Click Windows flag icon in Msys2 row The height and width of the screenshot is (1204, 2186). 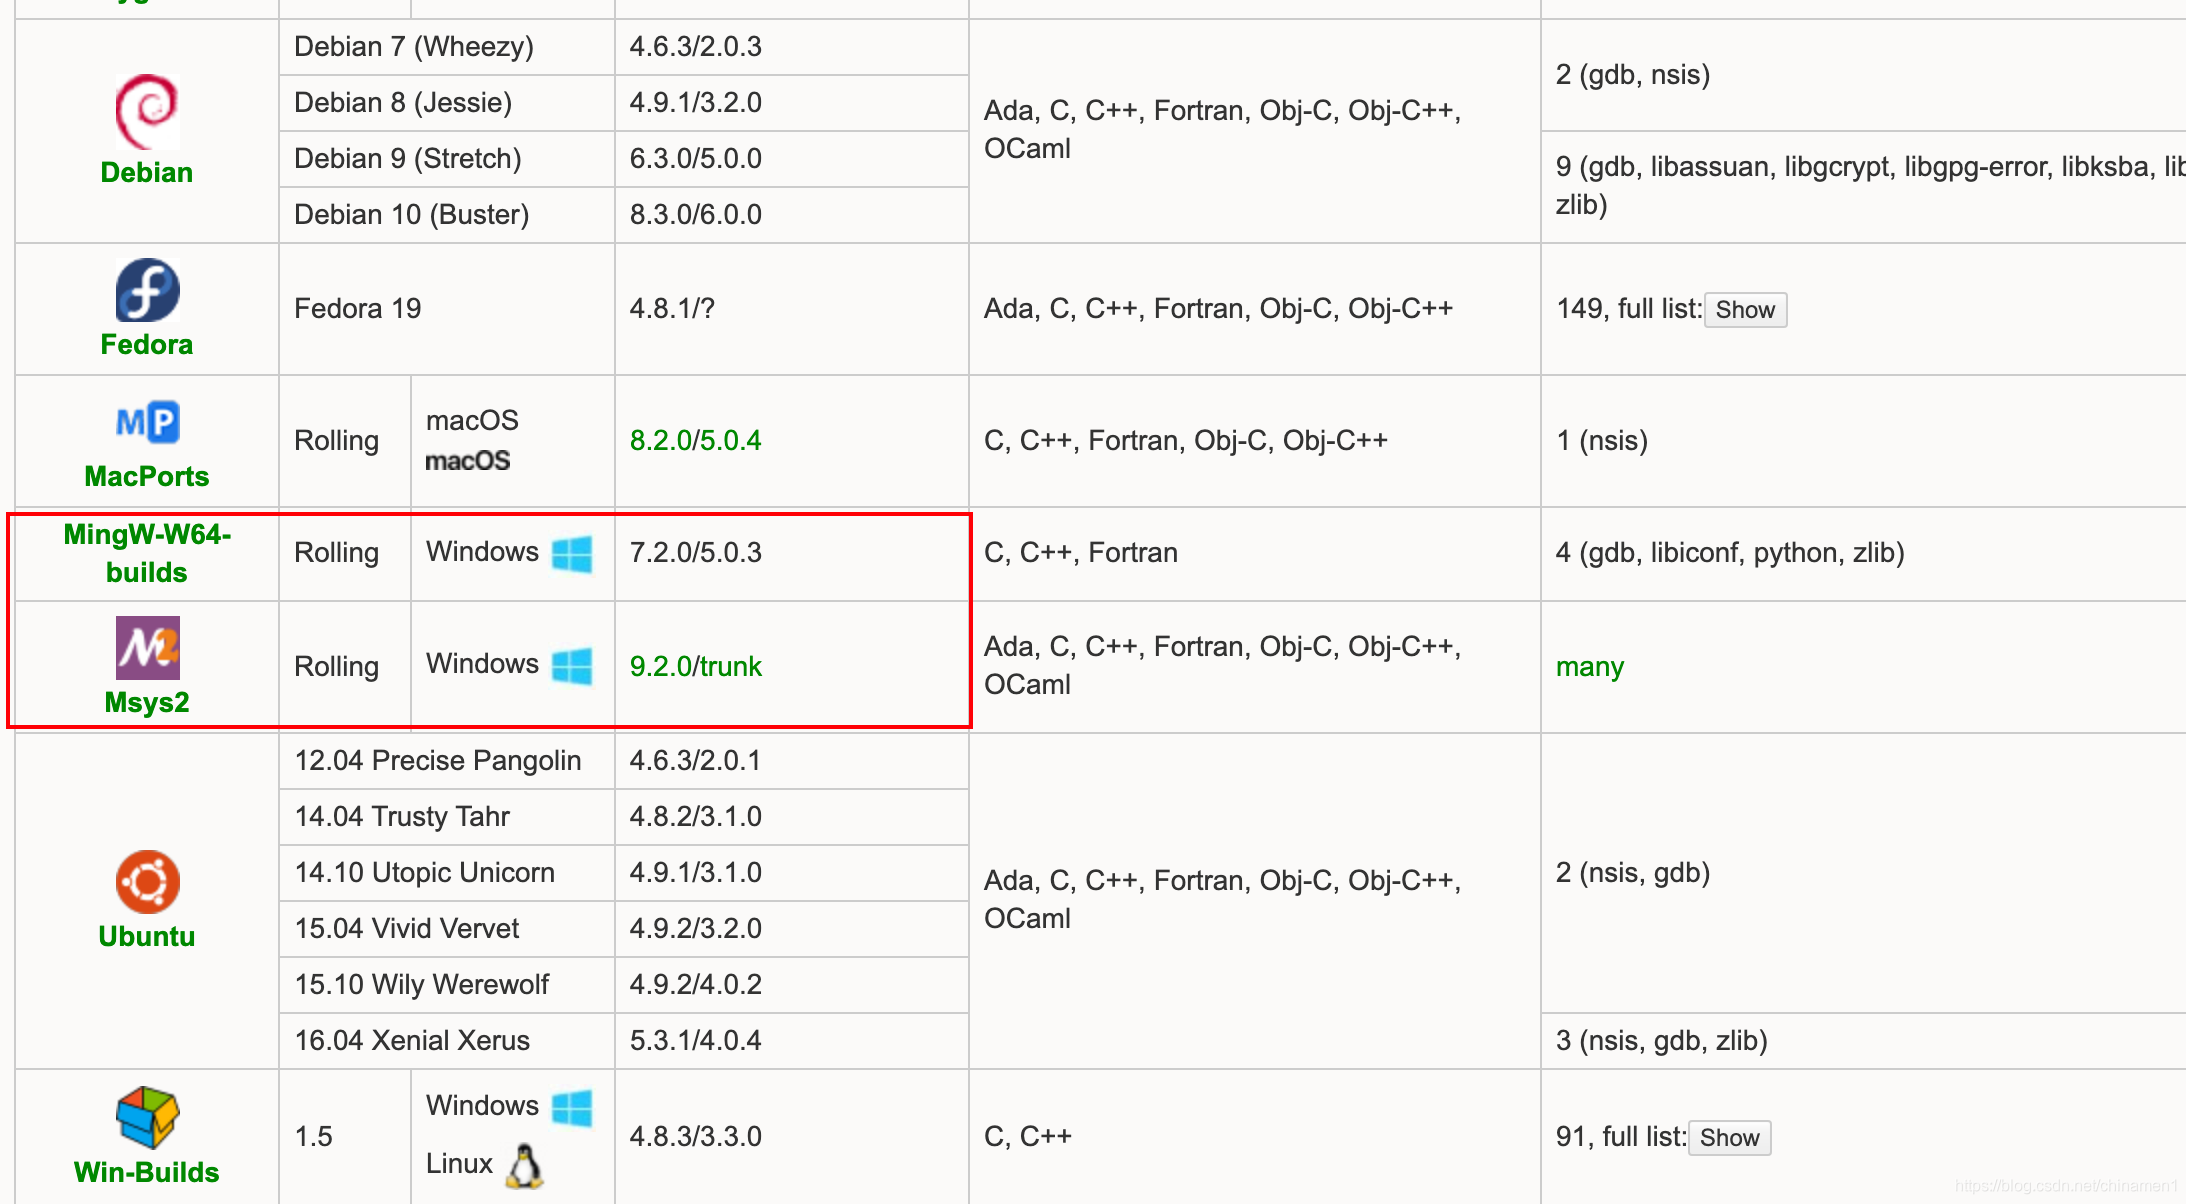[572, 666]
